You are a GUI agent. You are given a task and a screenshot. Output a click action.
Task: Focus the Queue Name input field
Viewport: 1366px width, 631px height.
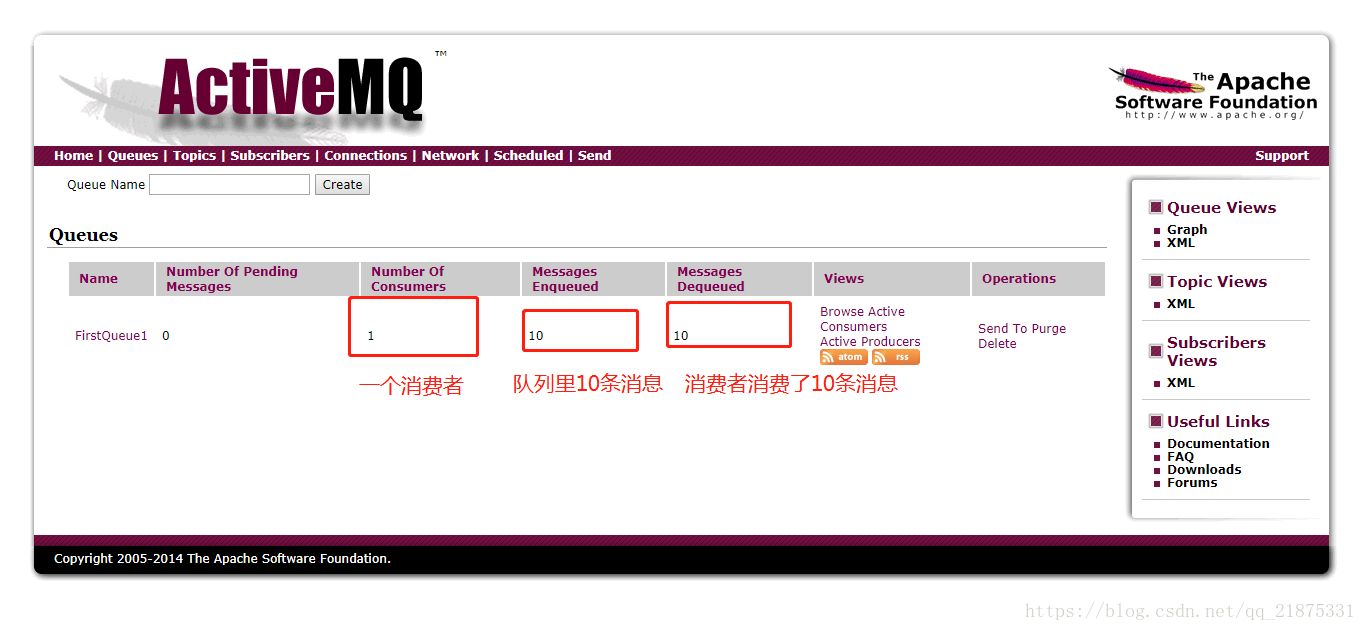coord(229,185)
